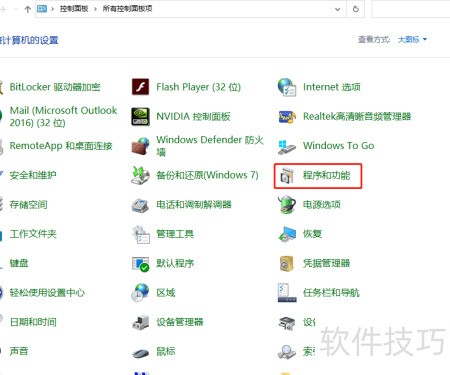The image size is (450, 375).
Task: Open RemoteApp 和桌面连接 link
Action: pos(61,146)
